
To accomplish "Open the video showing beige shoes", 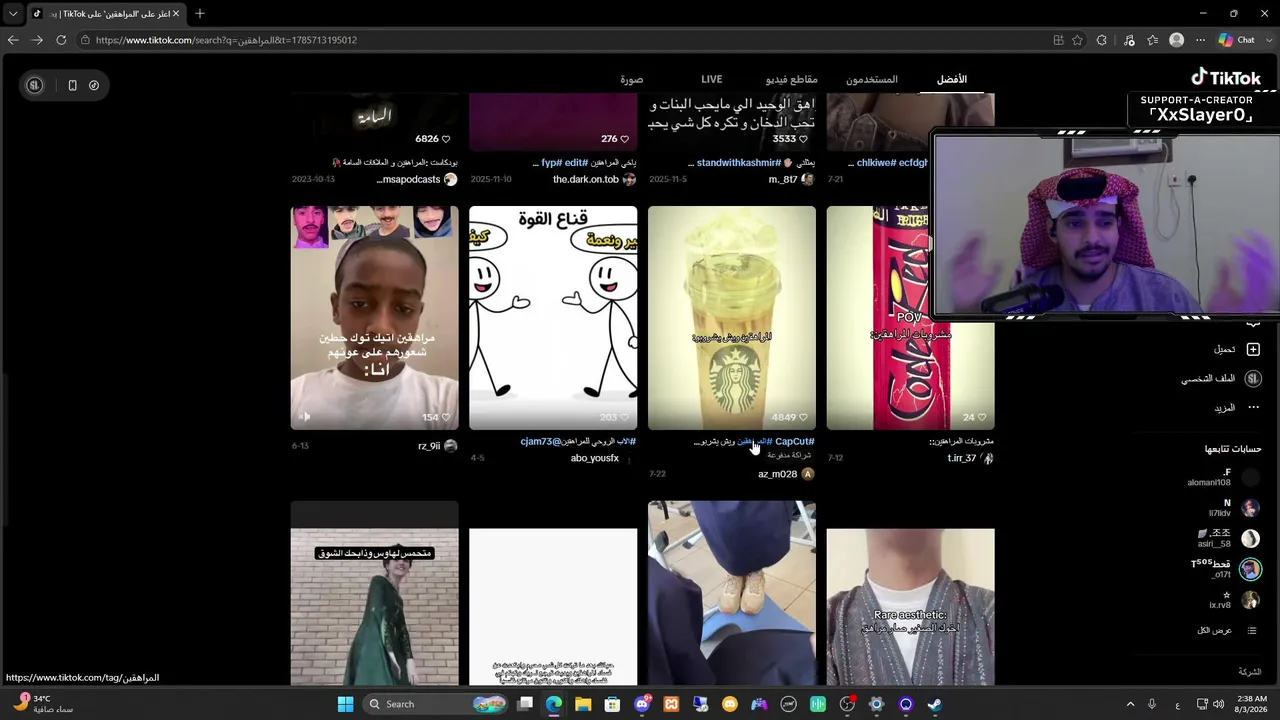I will (x=732, y=593).
